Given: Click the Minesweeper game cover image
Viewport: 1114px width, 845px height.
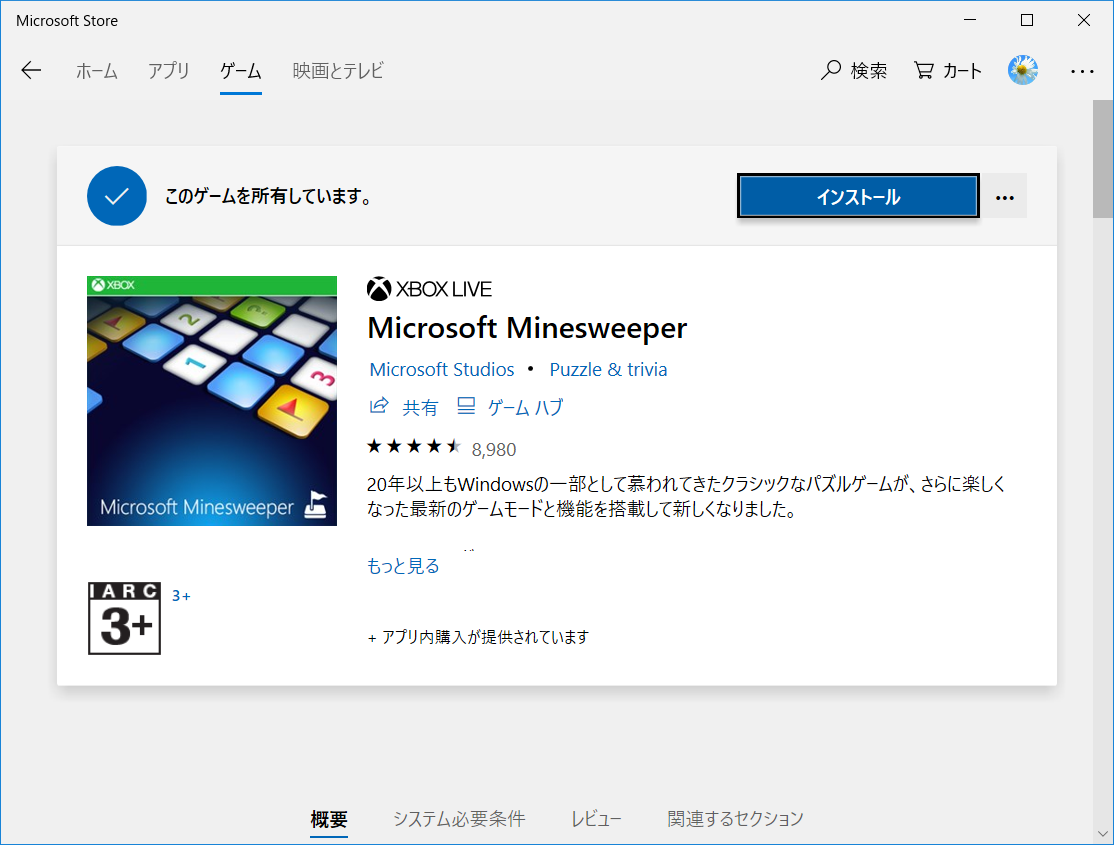Looking at the screenshot, I should point(211,400).
